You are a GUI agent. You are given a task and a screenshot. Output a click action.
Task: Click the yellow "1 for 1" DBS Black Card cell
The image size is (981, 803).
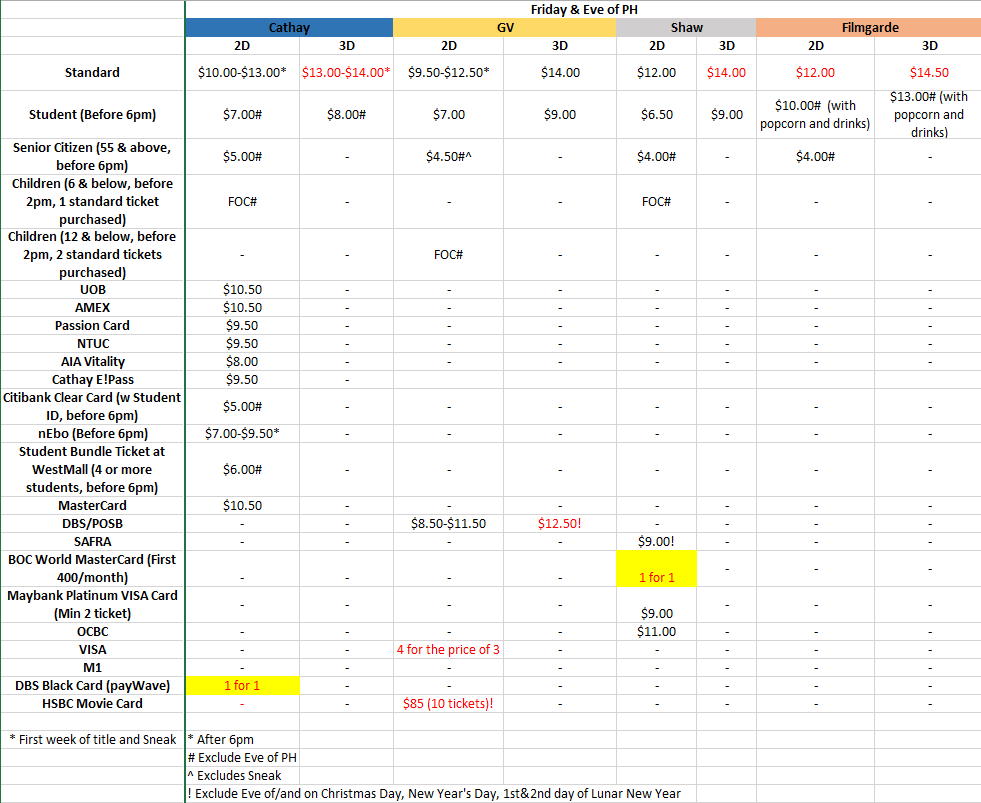pyautogui.click(x=242, y=686)
